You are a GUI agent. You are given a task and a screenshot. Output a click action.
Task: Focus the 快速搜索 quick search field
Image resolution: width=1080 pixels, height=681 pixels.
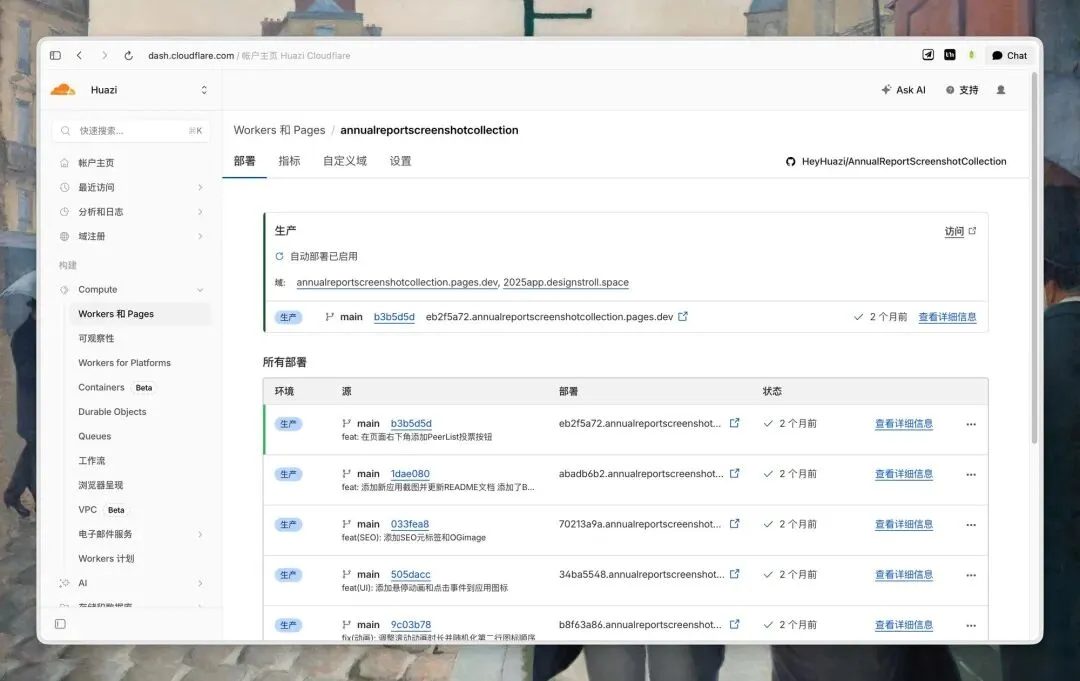[131, 130]
